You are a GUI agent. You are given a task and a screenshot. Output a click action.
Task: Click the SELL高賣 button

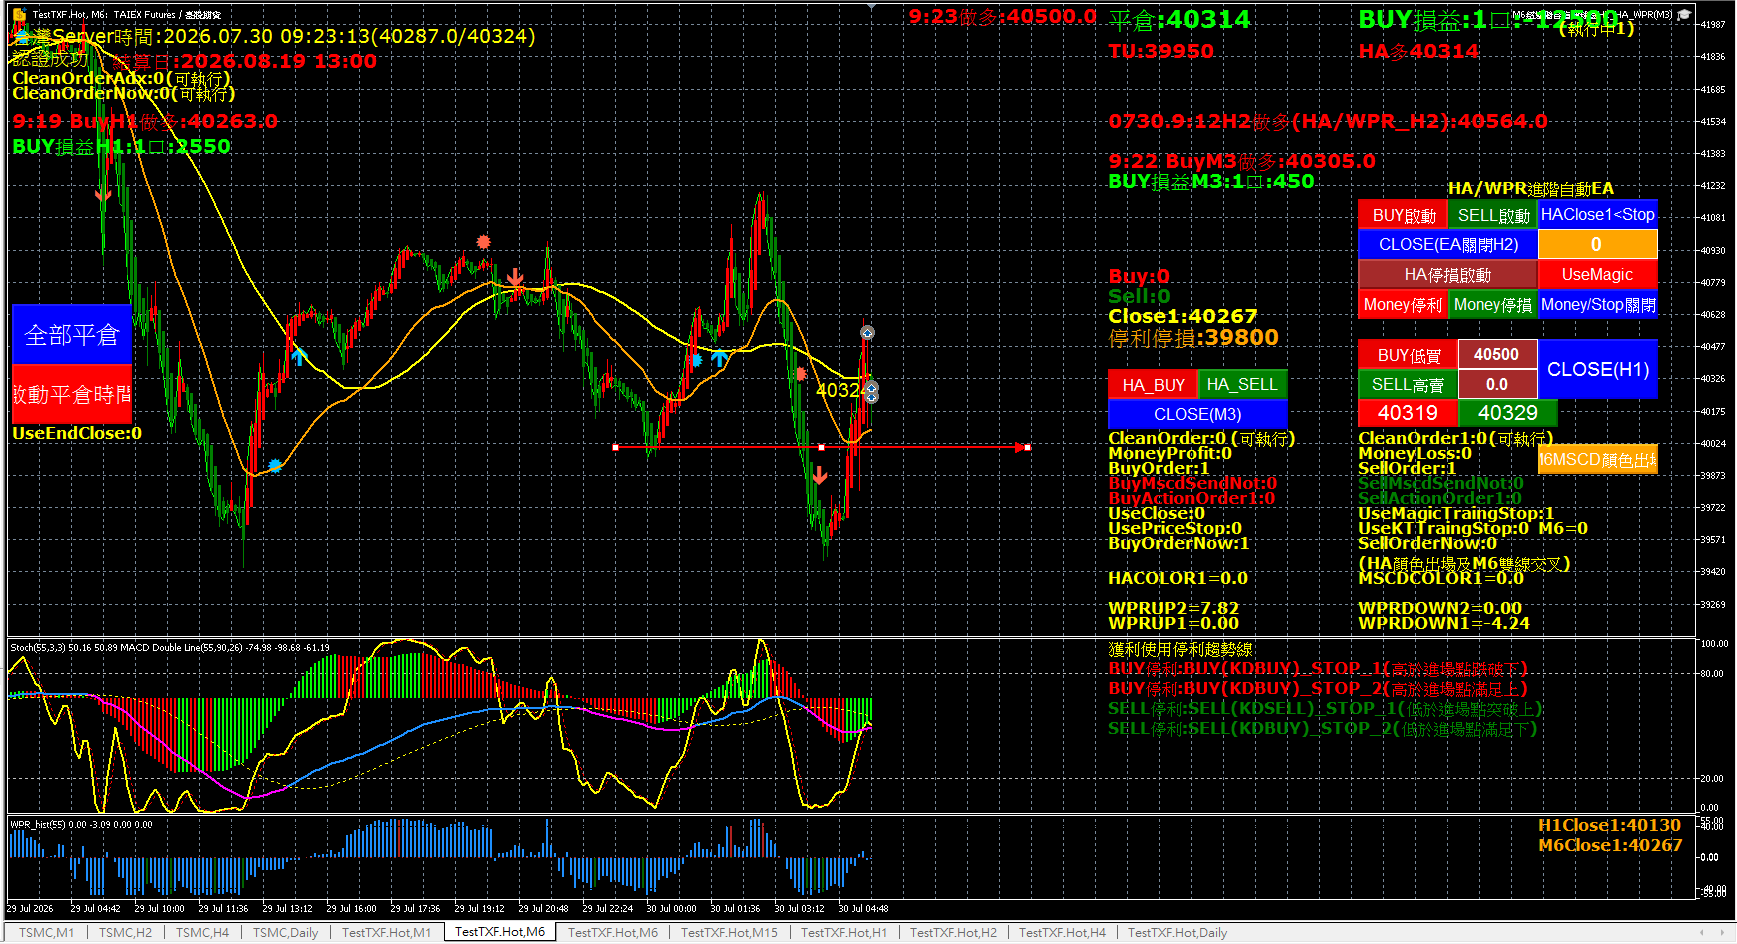click(1408, 384)
